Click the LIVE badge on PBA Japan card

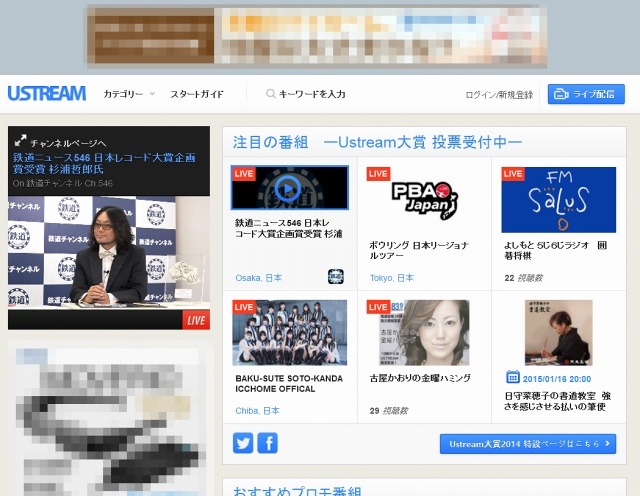pyautogui.click(x=378, y=174)
